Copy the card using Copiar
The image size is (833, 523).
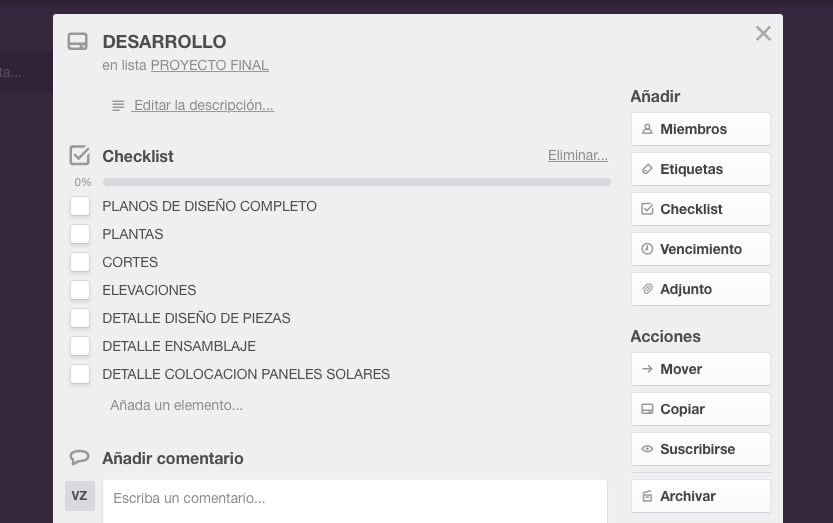tap(700, 409)
